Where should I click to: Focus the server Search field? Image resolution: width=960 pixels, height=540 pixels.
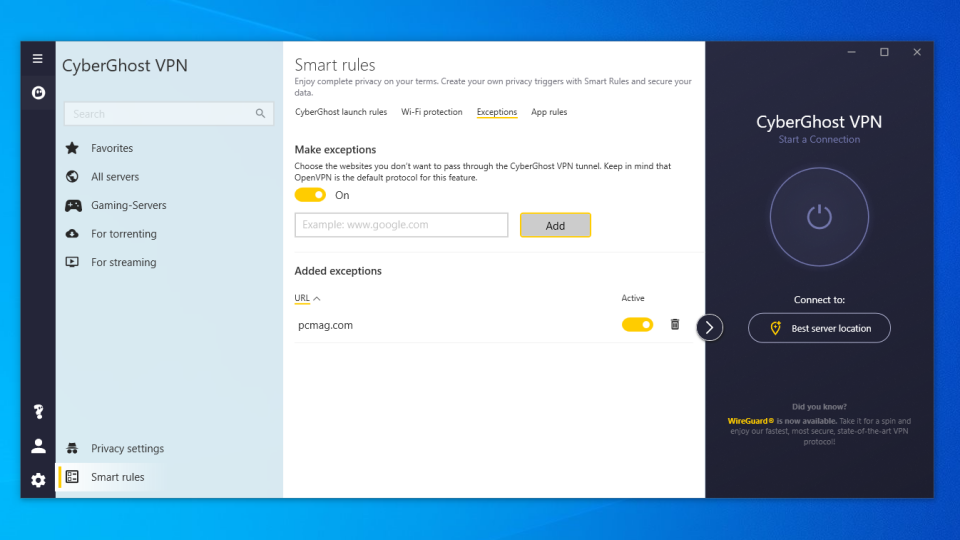(169, 114)
